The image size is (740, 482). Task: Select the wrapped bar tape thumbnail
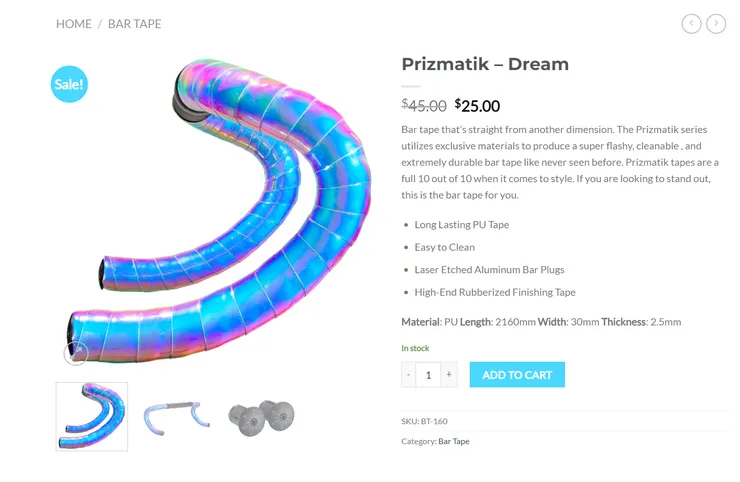[92, 417]
